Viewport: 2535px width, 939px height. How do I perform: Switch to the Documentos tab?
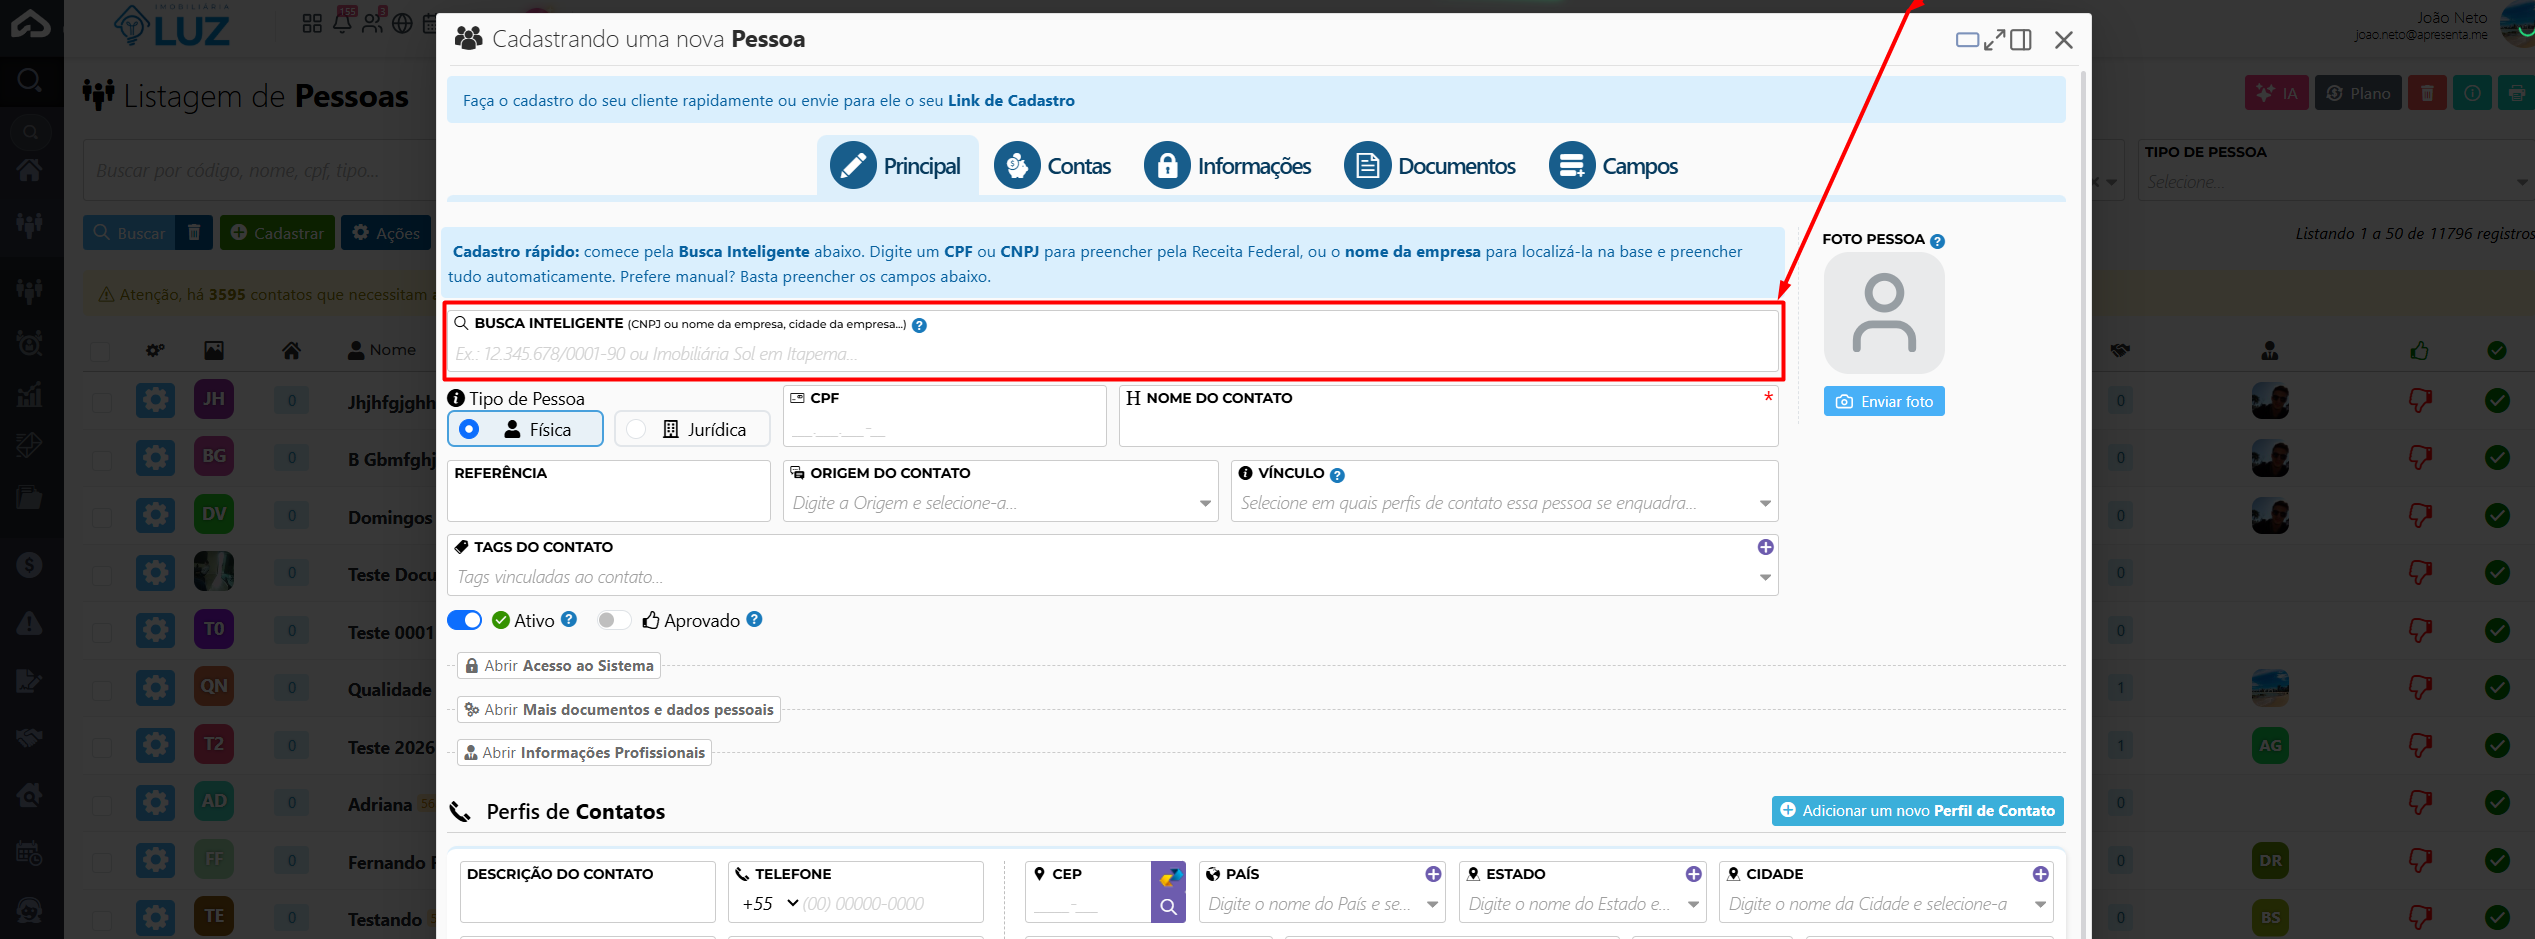click(1430, 166)
